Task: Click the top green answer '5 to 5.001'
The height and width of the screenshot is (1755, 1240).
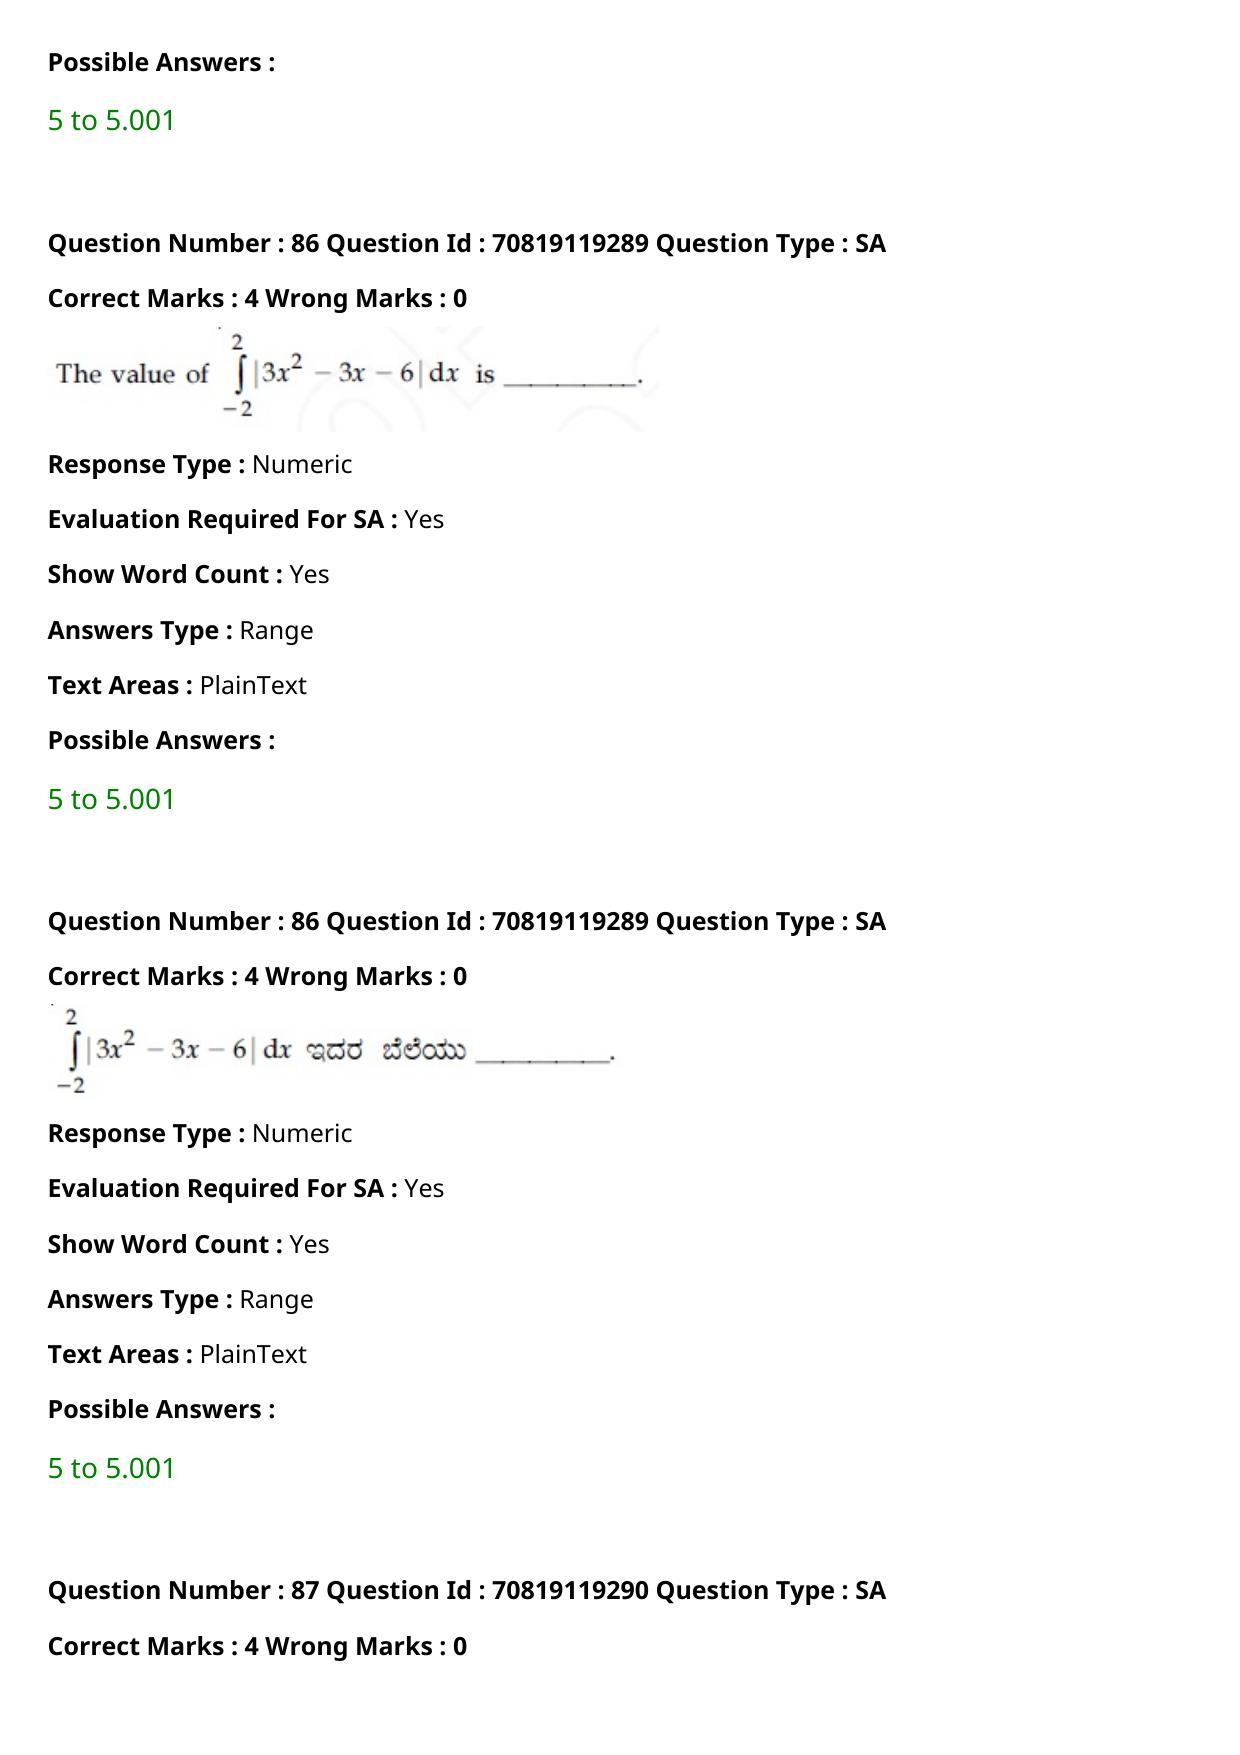Action: pyautogui.click(x=111, y=120)
